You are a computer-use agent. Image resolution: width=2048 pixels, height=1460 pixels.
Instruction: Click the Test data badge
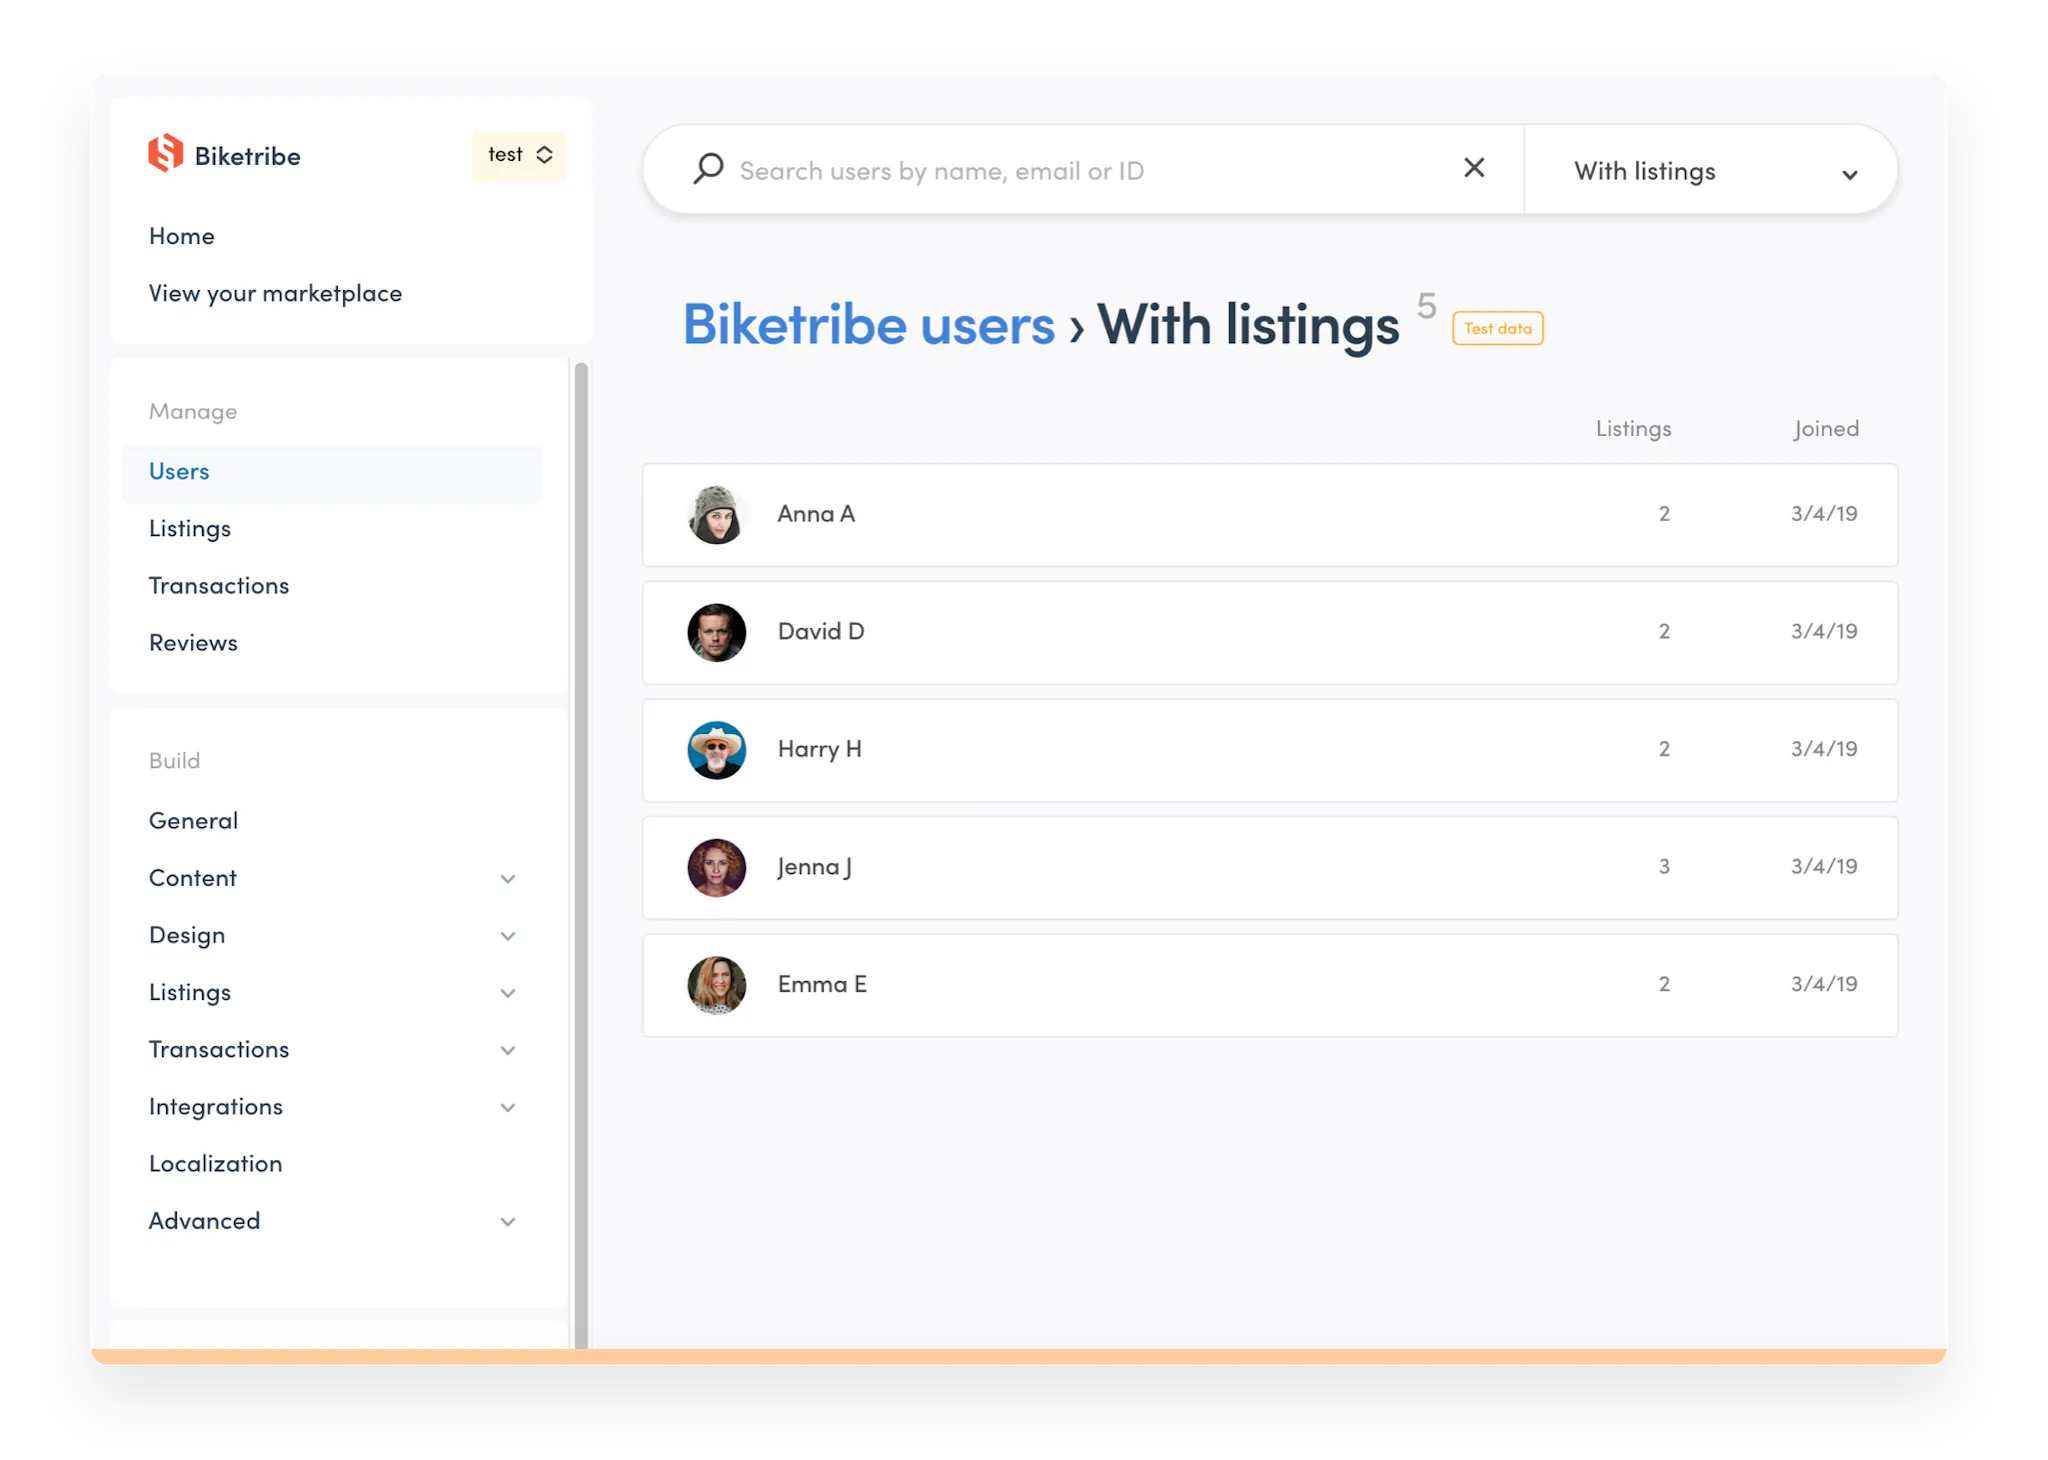1497,328
